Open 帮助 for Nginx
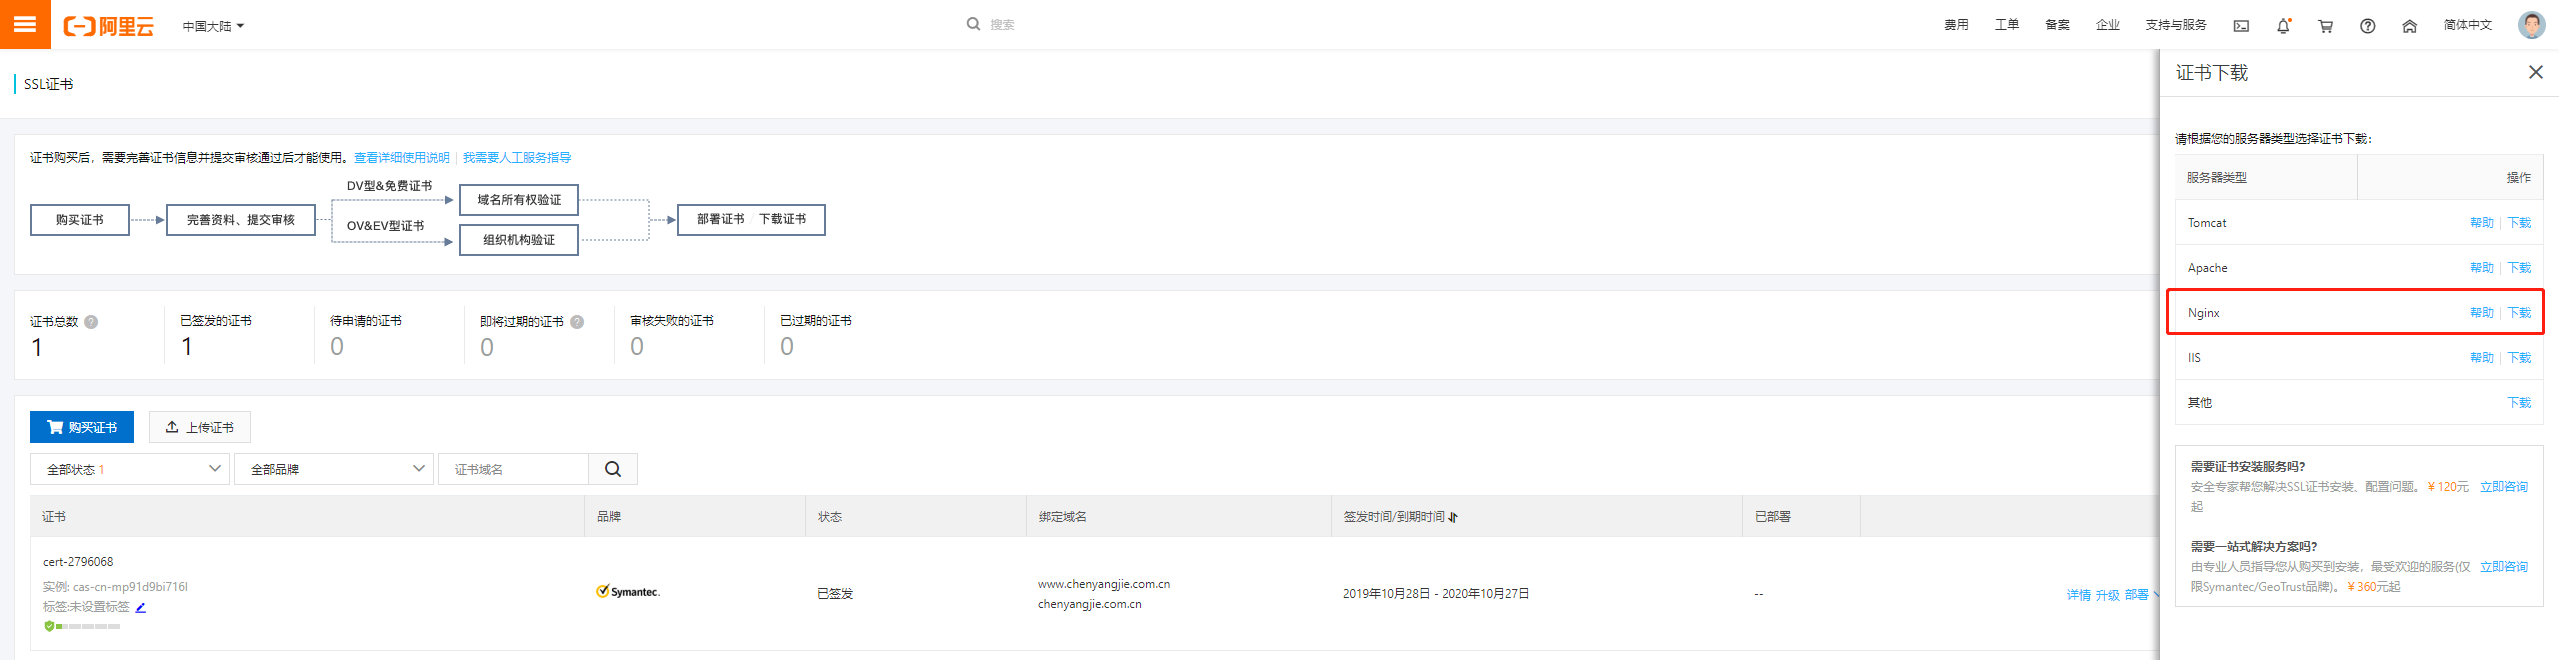2559x660 pixels. point(2482,313)
